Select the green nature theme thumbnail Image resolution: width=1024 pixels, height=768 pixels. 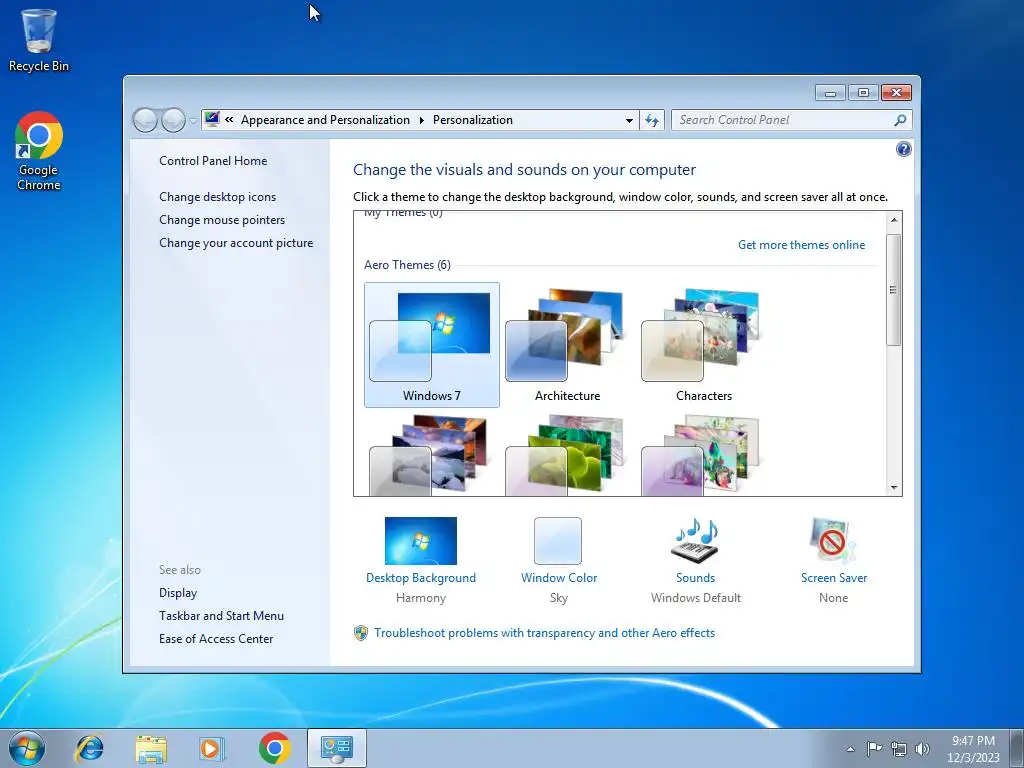pos(567,453)
